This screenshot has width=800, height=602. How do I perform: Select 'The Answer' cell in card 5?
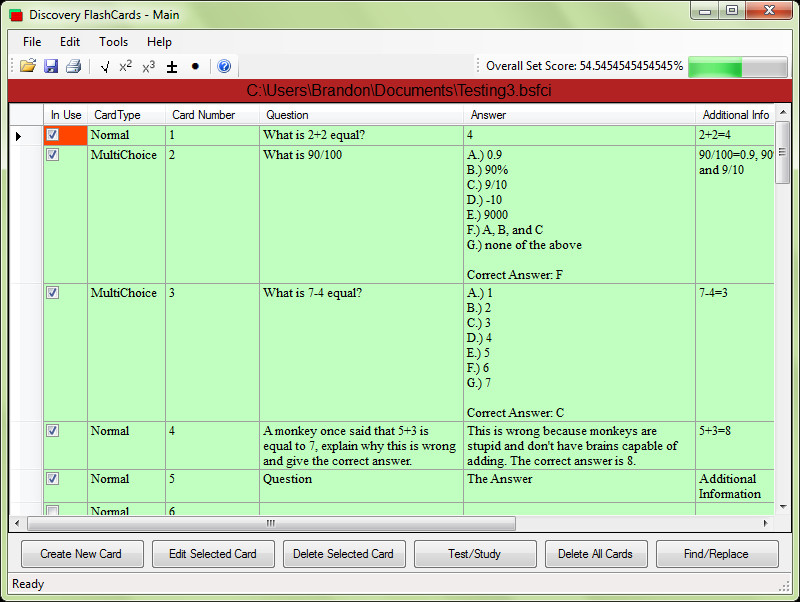tap(579, 486)
